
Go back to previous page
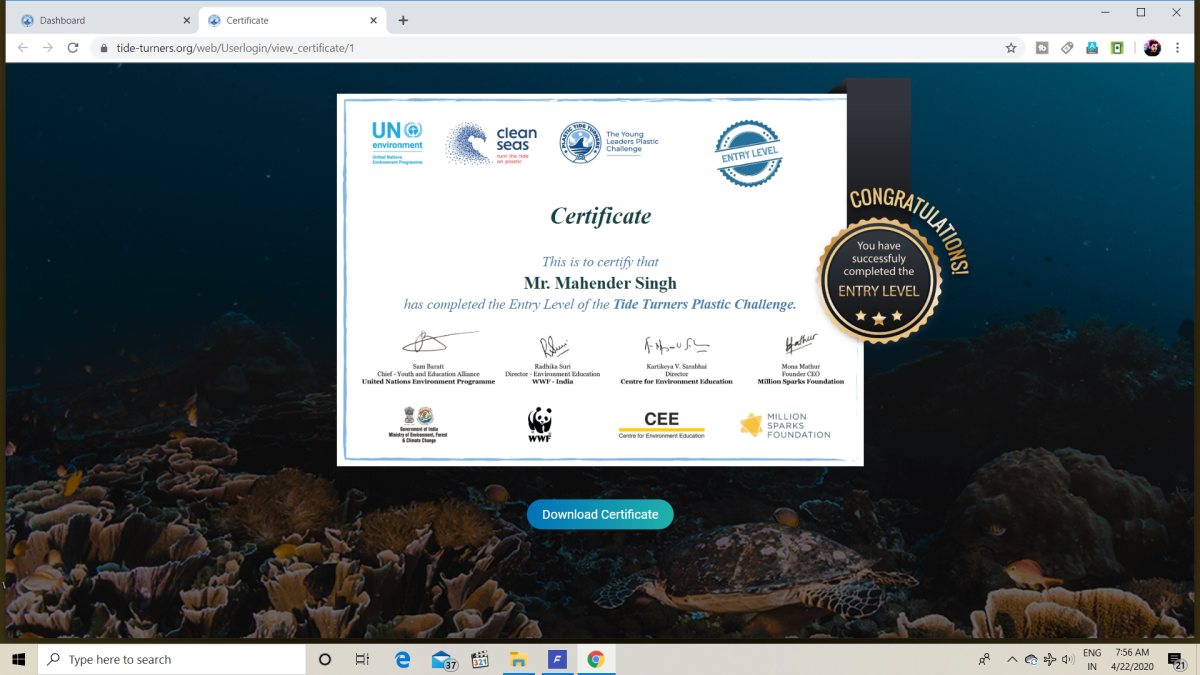(22, 47)
